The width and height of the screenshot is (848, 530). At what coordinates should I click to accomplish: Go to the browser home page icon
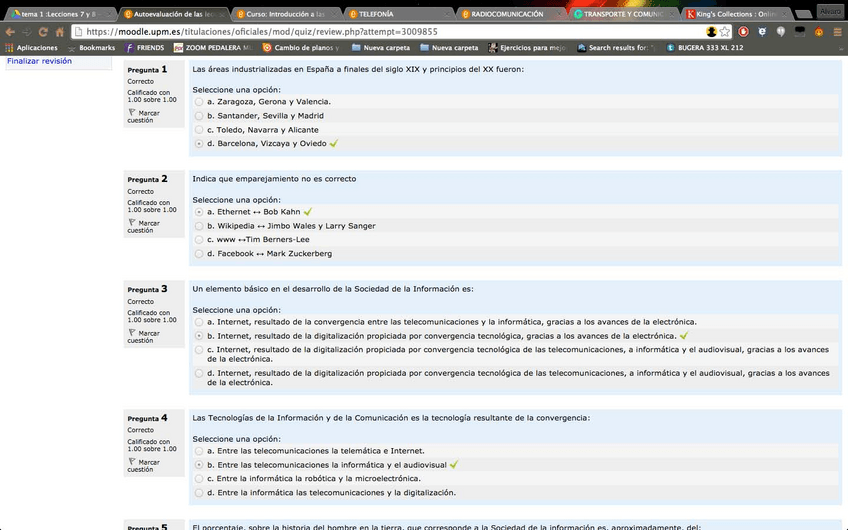(x=60, y=32)
